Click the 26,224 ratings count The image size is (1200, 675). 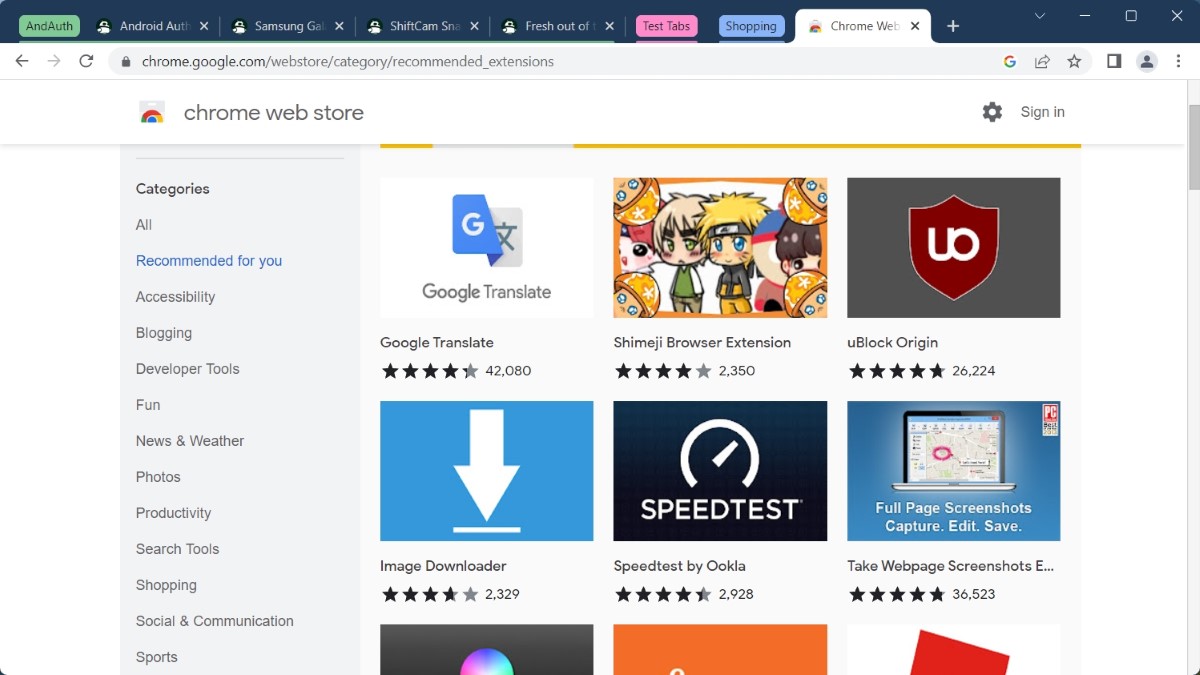(x=974, y=371)
